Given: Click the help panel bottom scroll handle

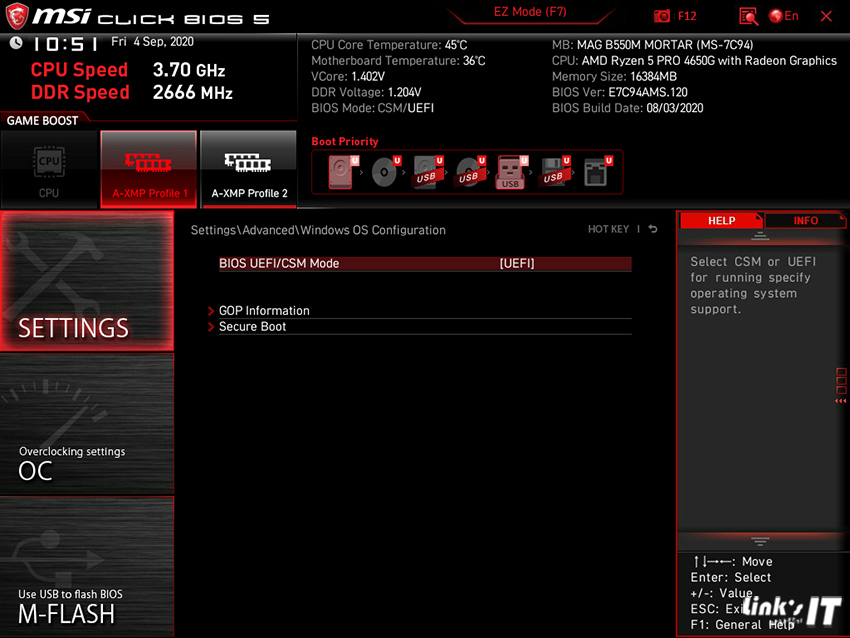Looking at the screenshot, I should point(759,542).
